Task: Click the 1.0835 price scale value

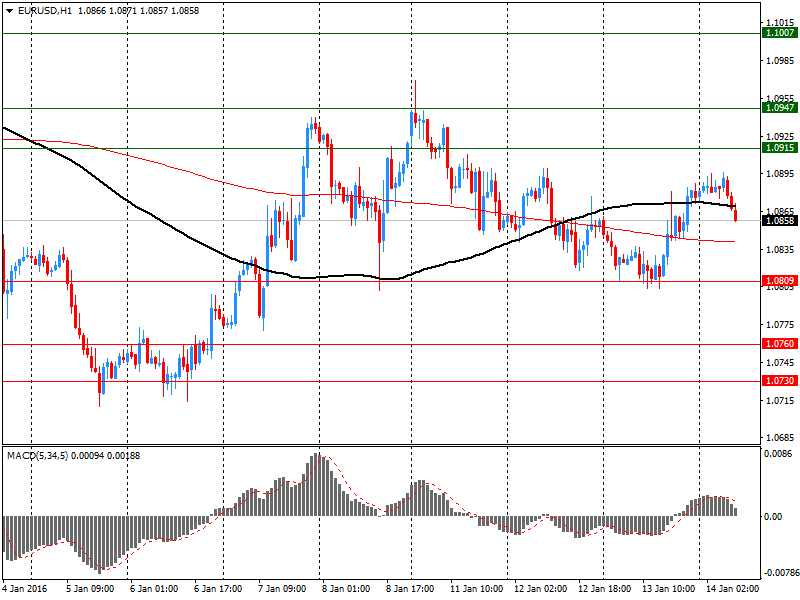Action: 781,249
